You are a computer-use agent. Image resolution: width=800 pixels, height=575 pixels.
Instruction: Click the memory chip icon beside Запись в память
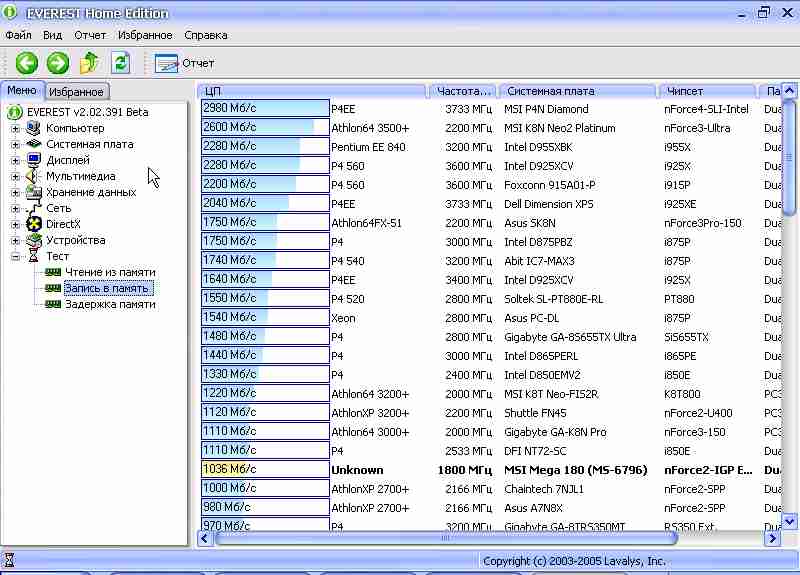53,288
